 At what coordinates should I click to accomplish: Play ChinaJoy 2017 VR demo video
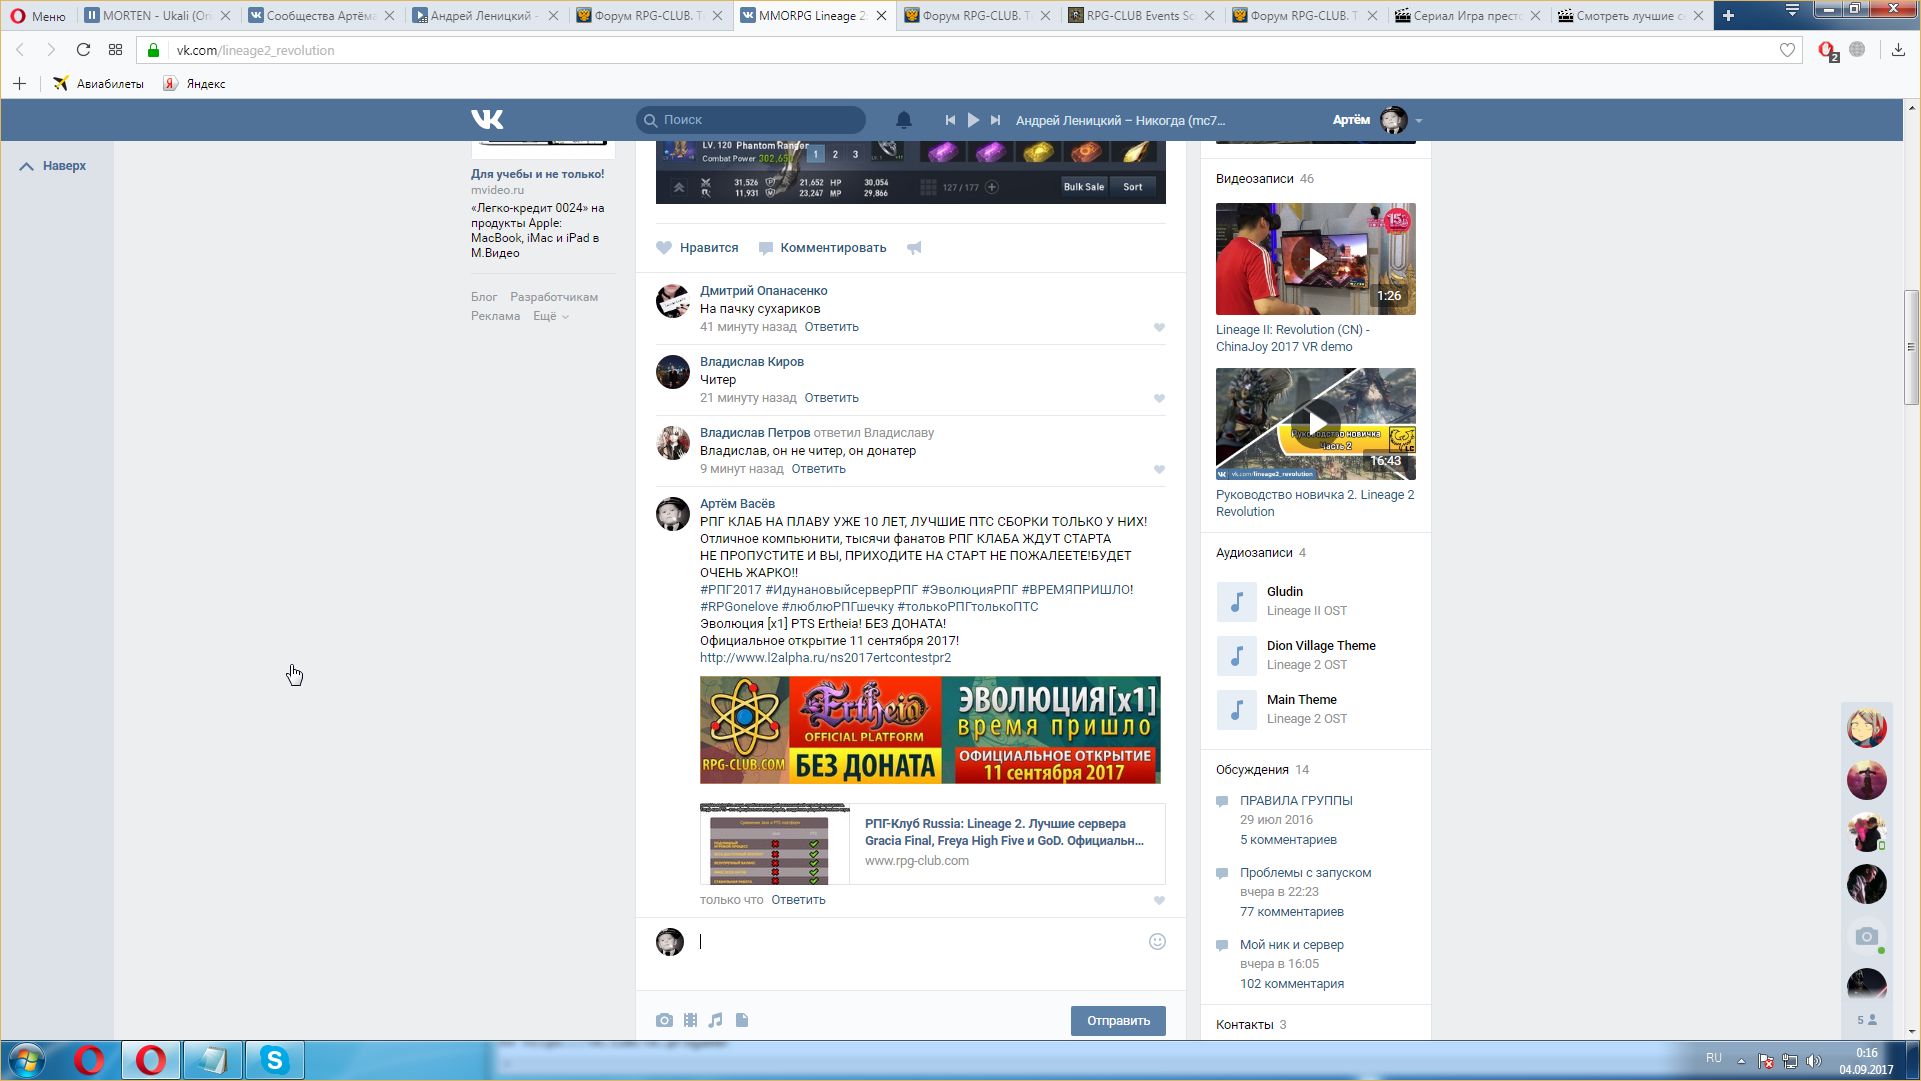1315,259
